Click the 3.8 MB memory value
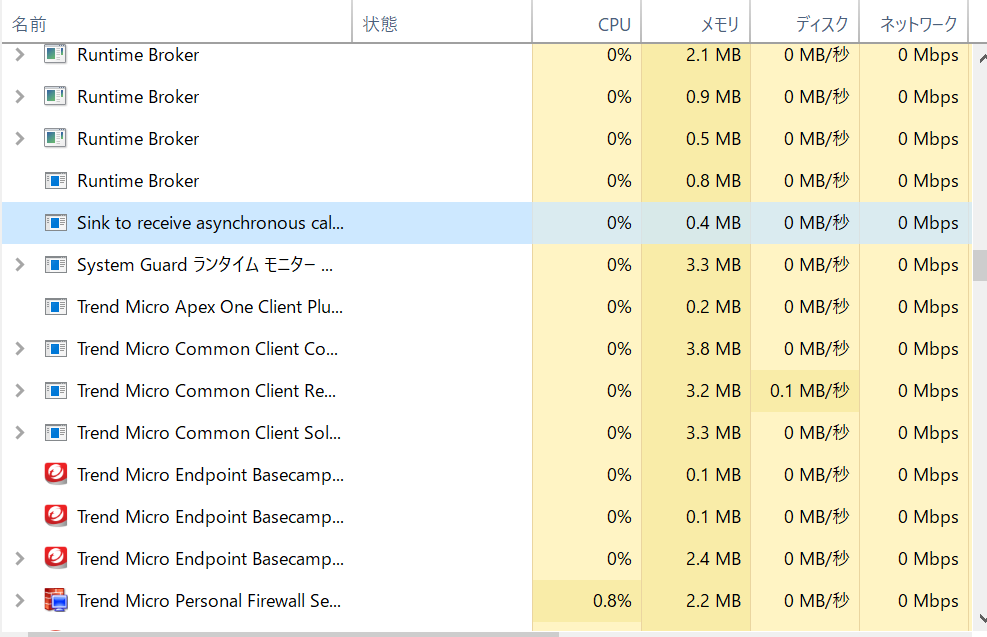 (x=713, y=349)
